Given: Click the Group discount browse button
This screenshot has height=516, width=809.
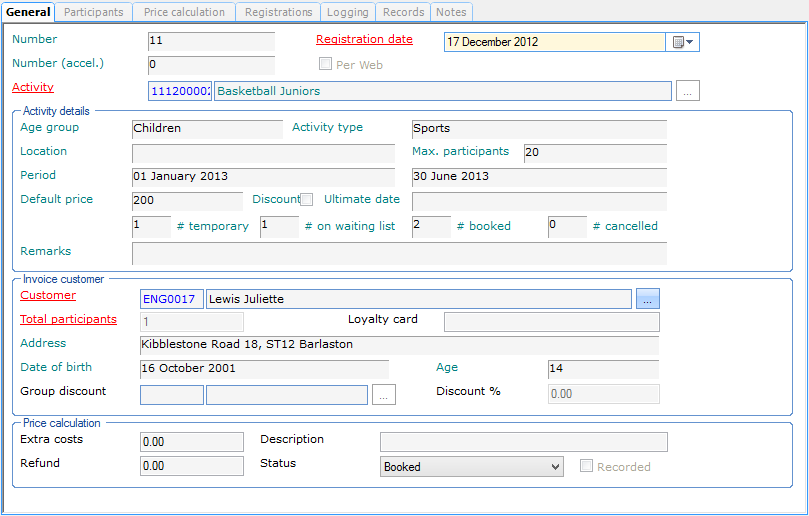Looking at the screenshot, I should pos(384,395).
